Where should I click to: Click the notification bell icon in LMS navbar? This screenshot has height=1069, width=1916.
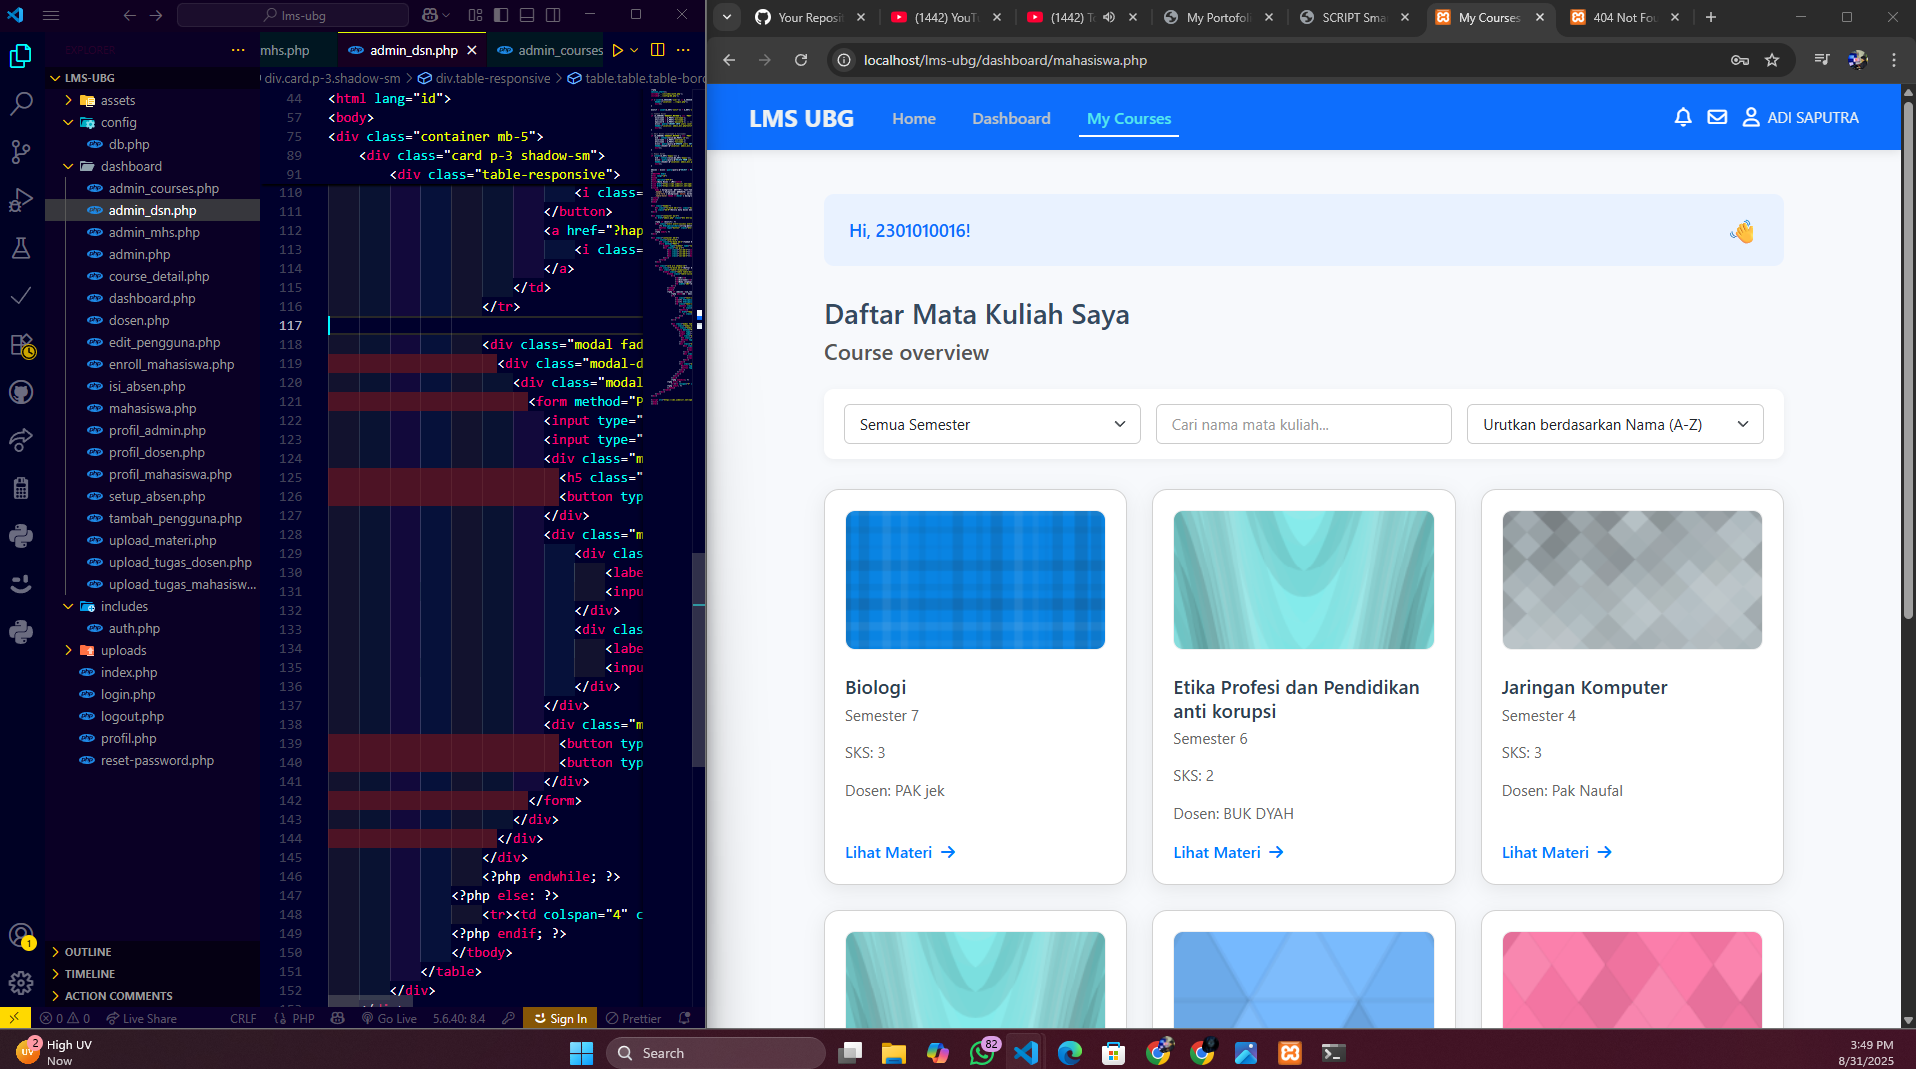[x=1683, y=118]
